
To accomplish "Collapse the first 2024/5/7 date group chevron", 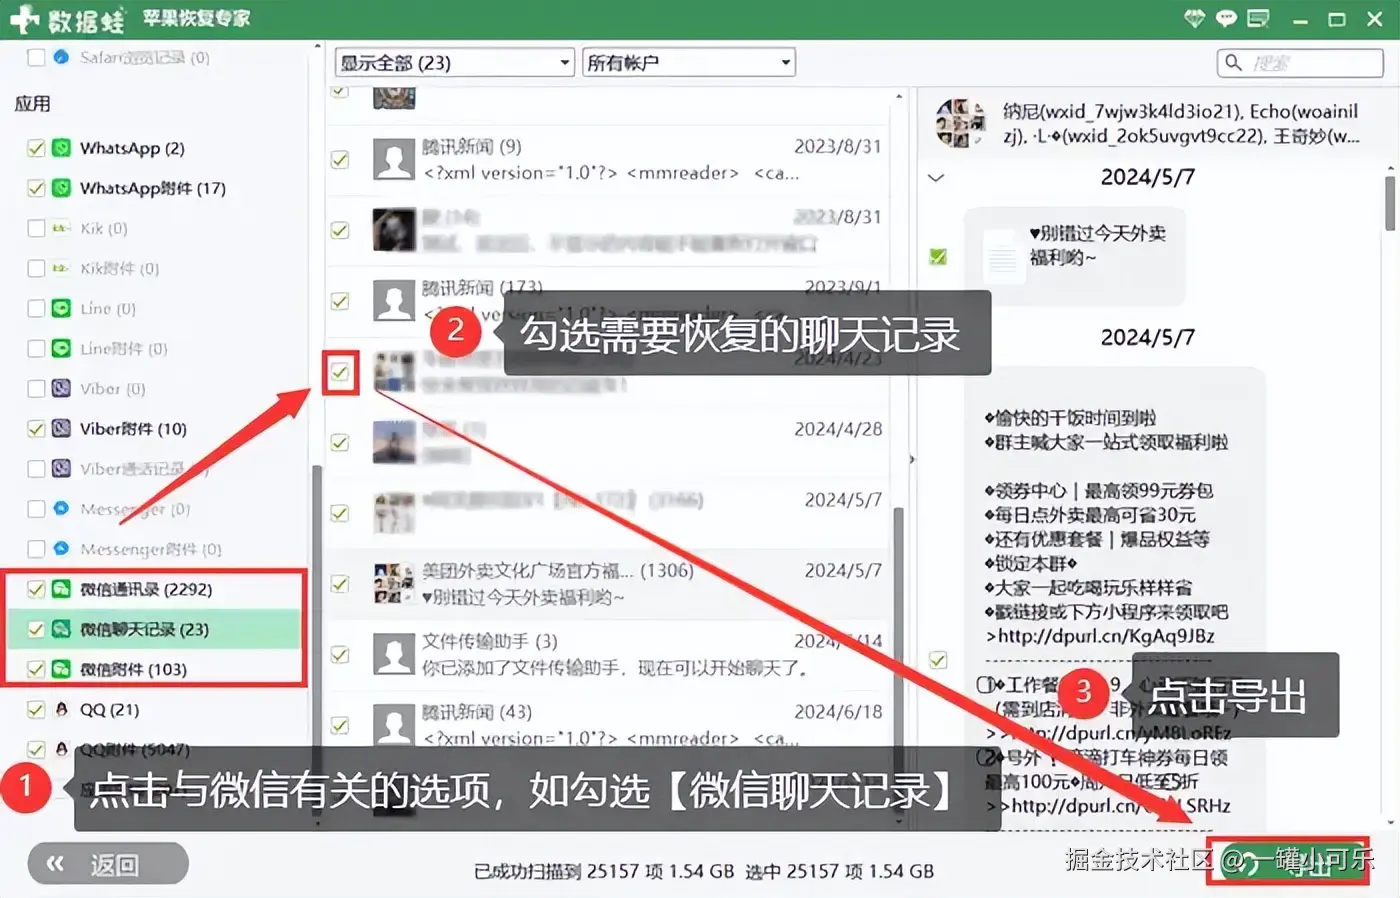I will [936, 178].
